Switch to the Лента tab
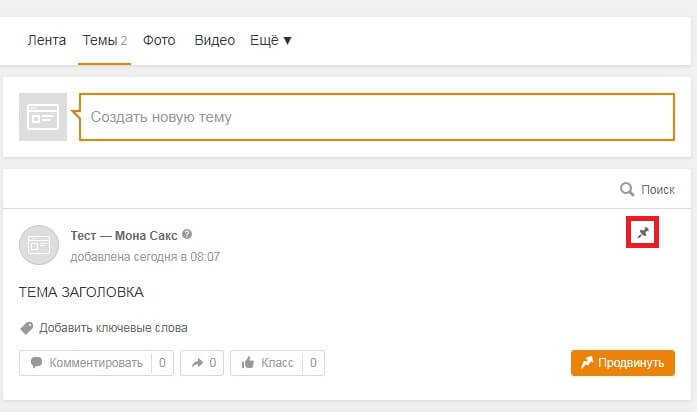Screen dimensions: 697x412 point(47,41)
